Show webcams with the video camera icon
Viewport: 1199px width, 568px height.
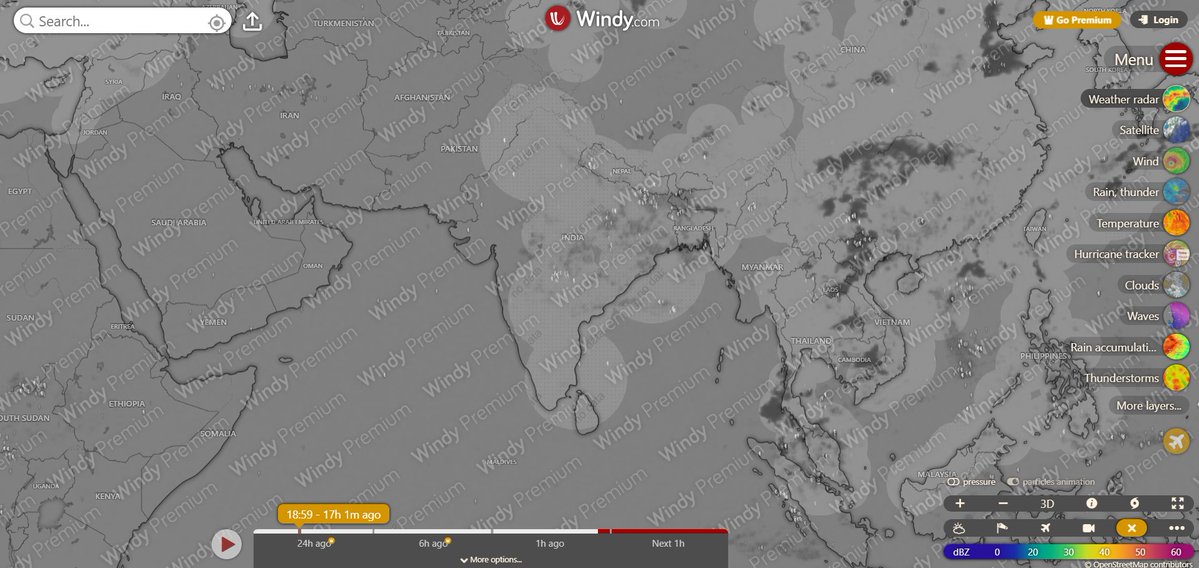(x=1088, y=527)
